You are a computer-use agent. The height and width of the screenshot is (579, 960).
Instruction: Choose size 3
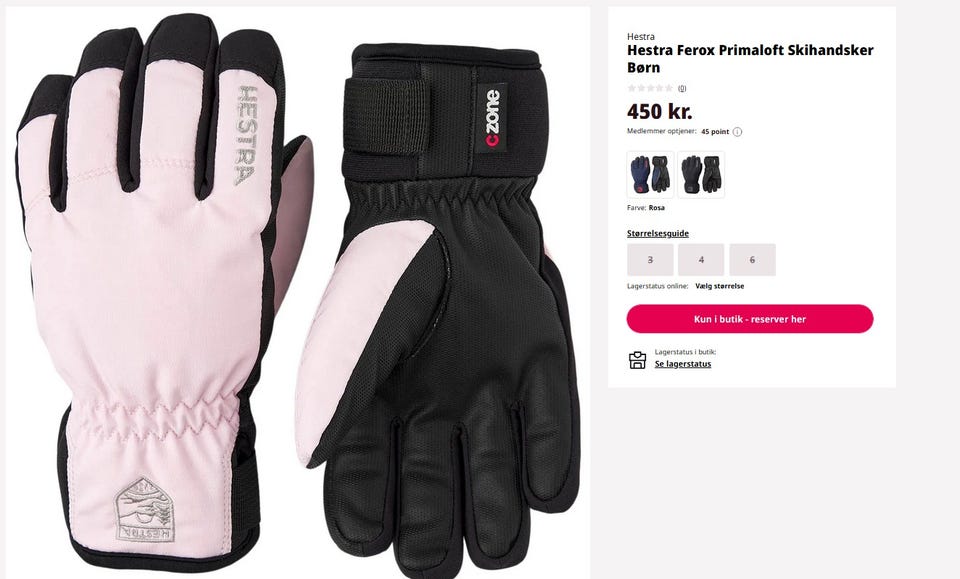650,260
